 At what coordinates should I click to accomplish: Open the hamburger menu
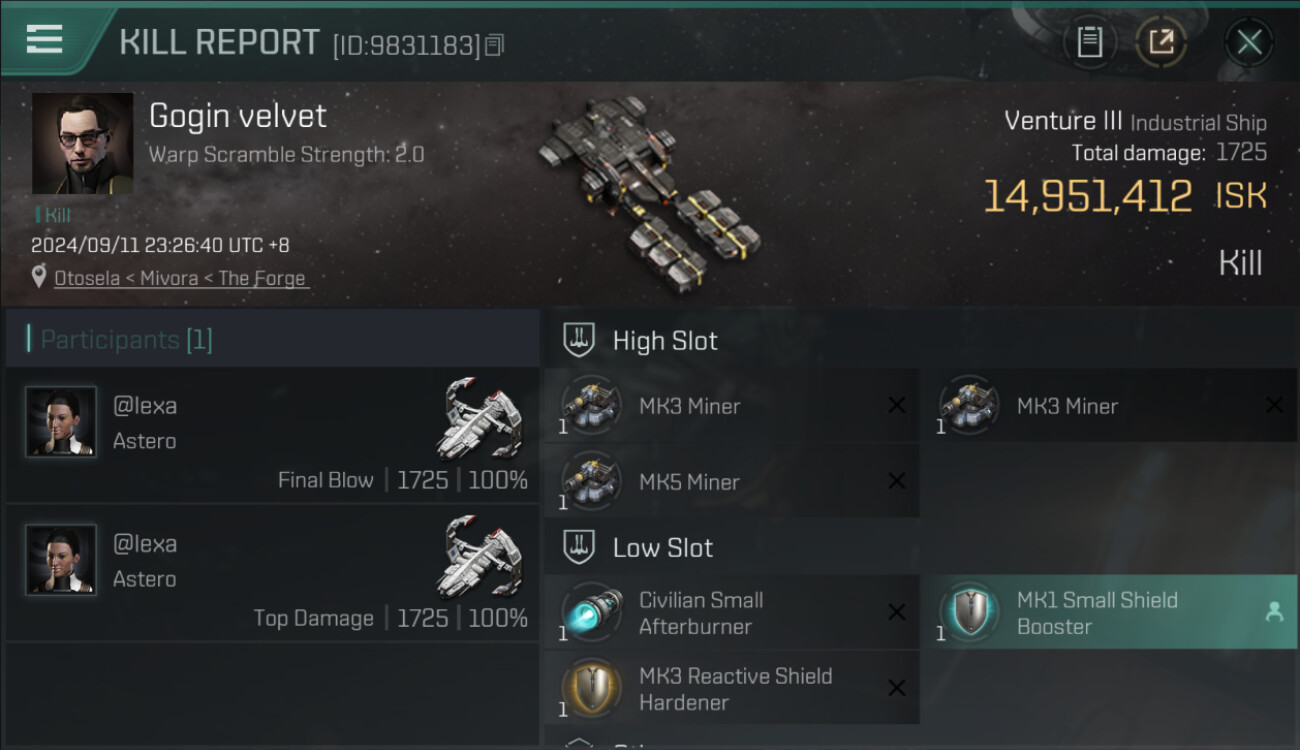[x=44, y=39]
